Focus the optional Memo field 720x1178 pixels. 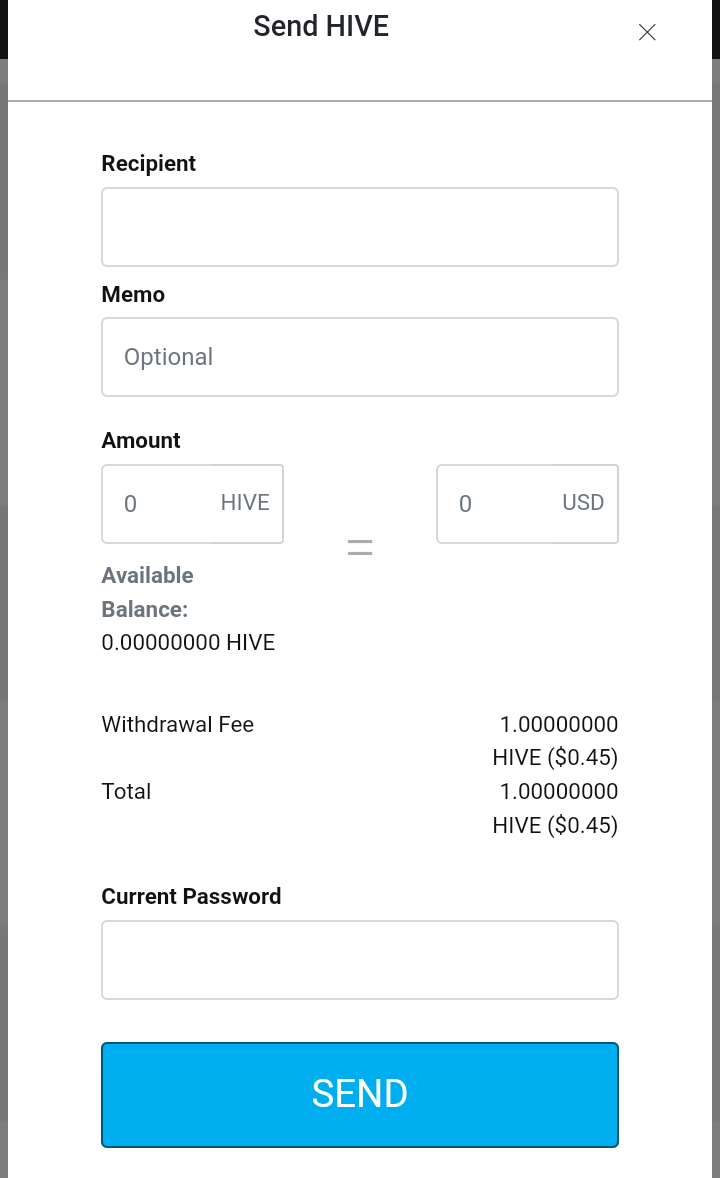pyautogui.click(x=360, y=357)
